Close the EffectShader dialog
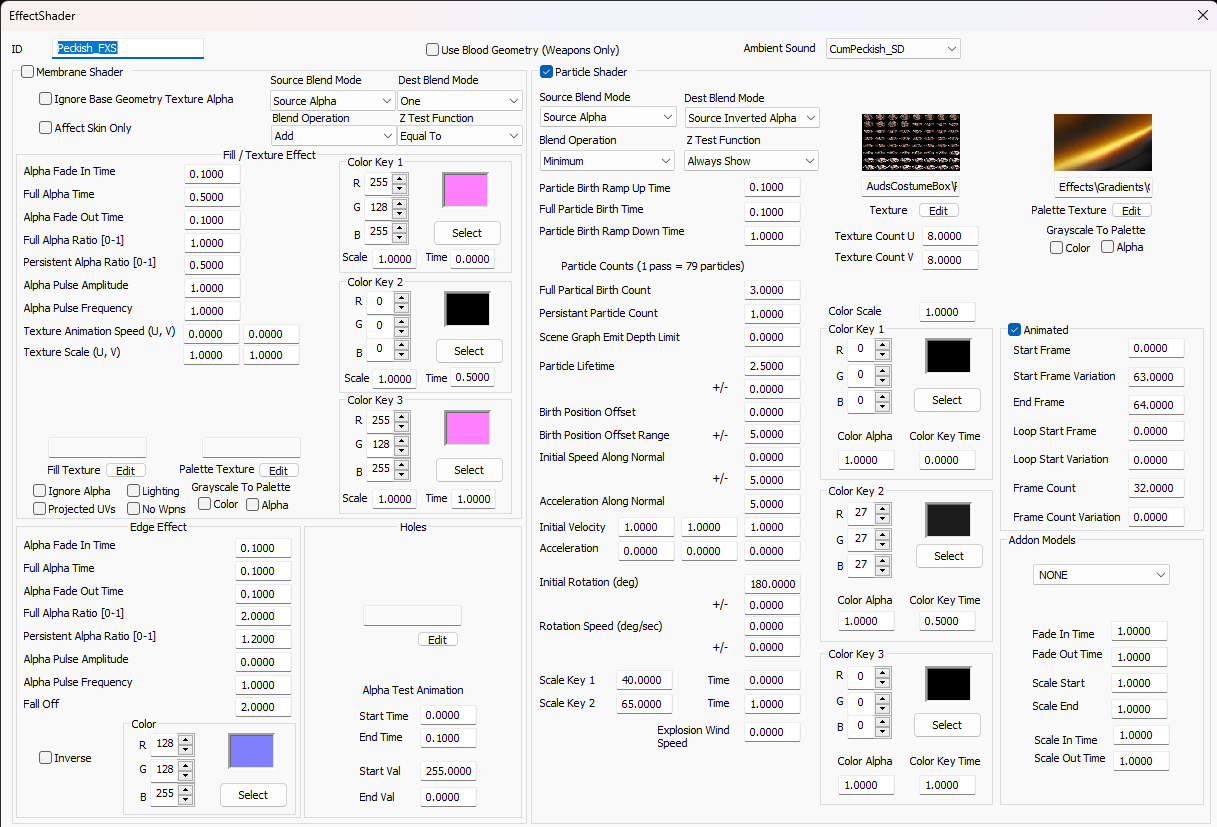1217x827 pixels. [x=1202, y=15]
